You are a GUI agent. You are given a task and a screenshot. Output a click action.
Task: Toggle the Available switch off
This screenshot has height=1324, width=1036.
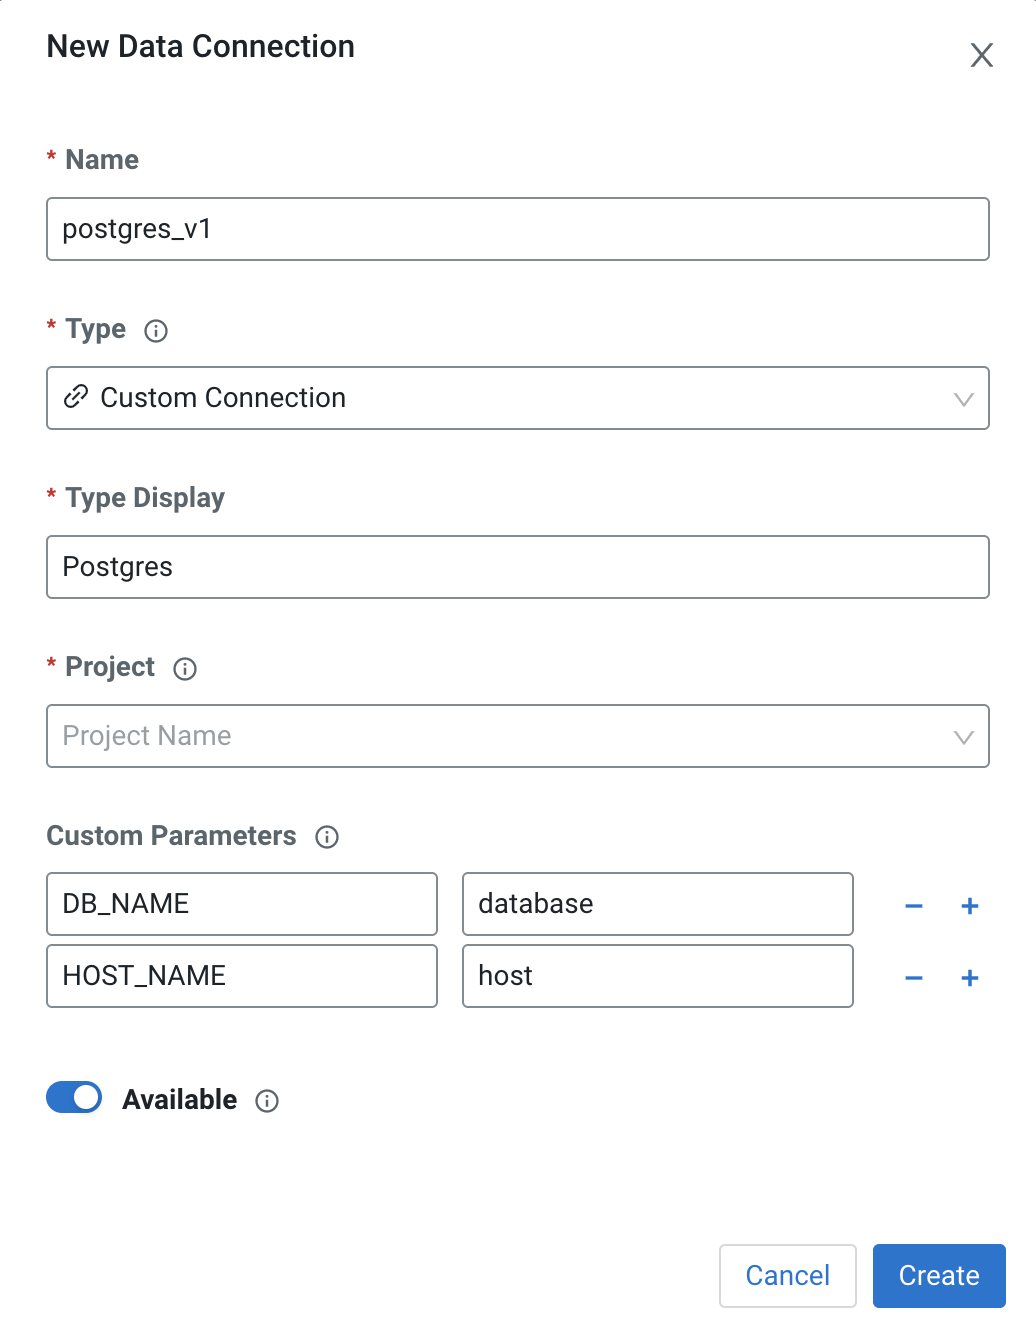(x=74, y=1098)
